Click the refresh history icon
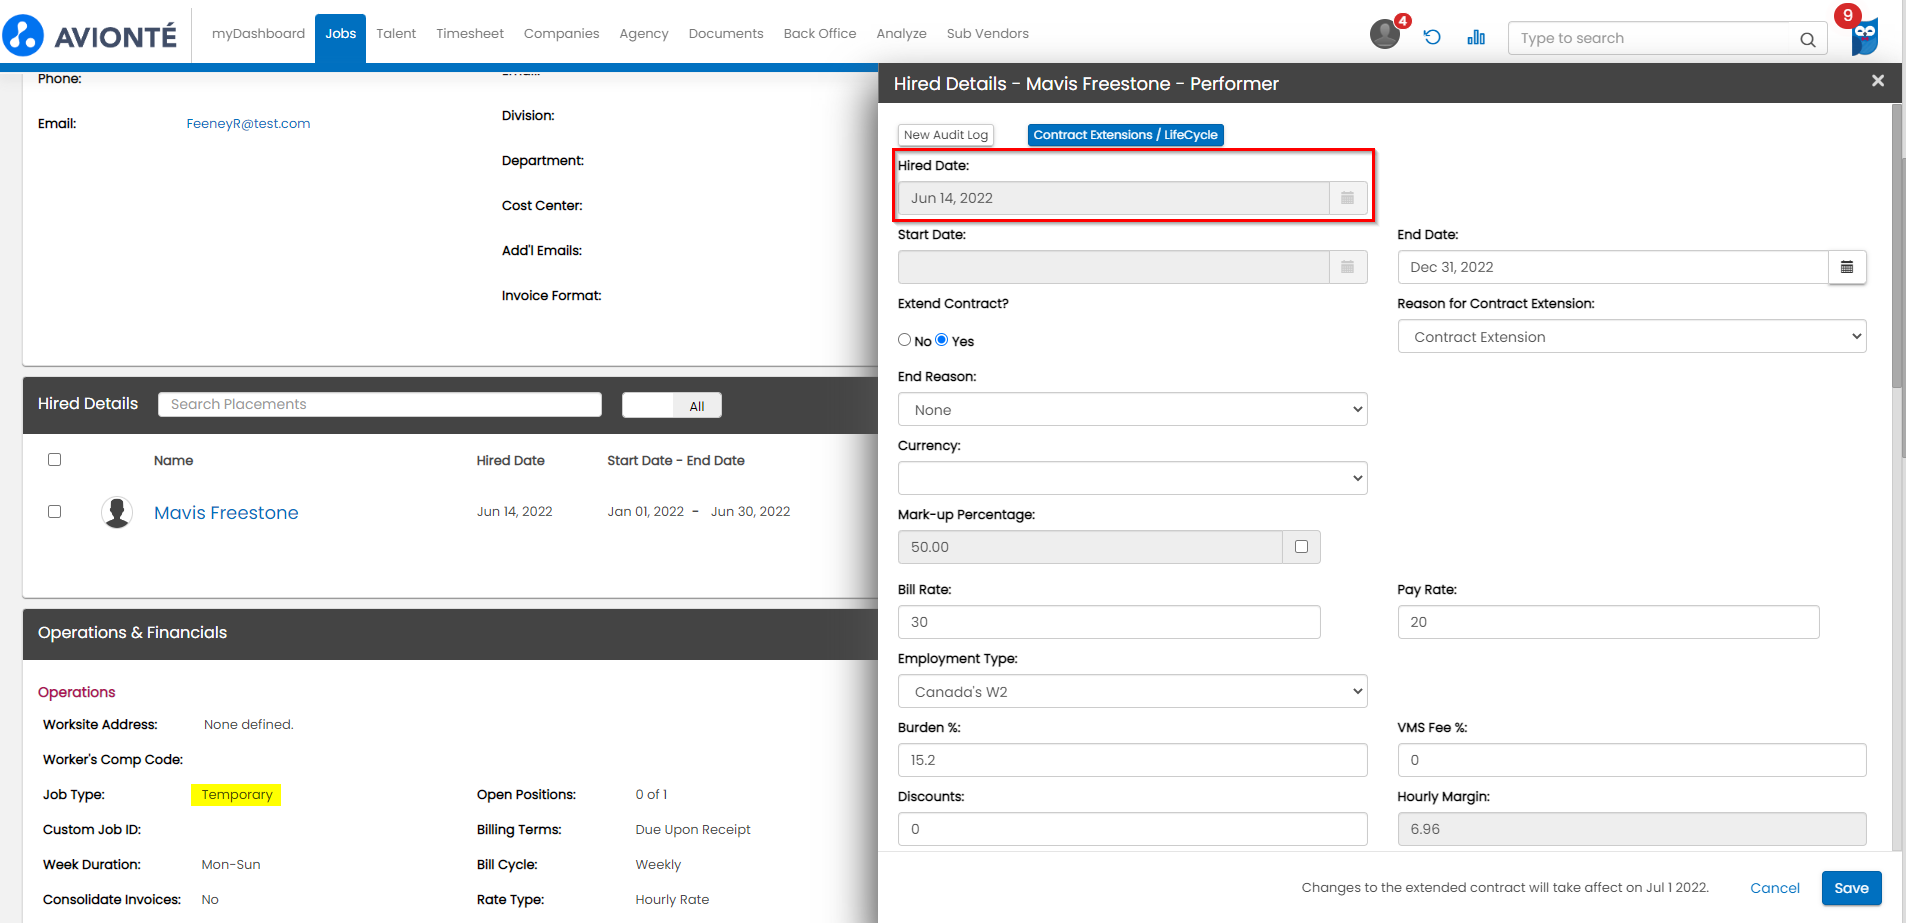 (x=1432, y=37)
